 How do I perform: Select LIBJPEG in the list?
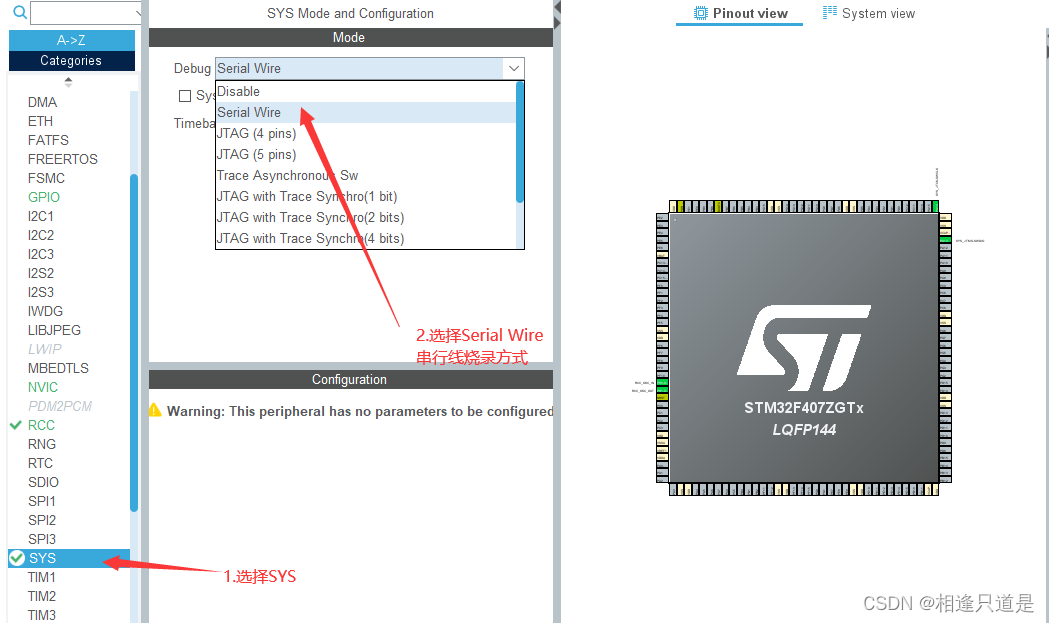point(54,330)
